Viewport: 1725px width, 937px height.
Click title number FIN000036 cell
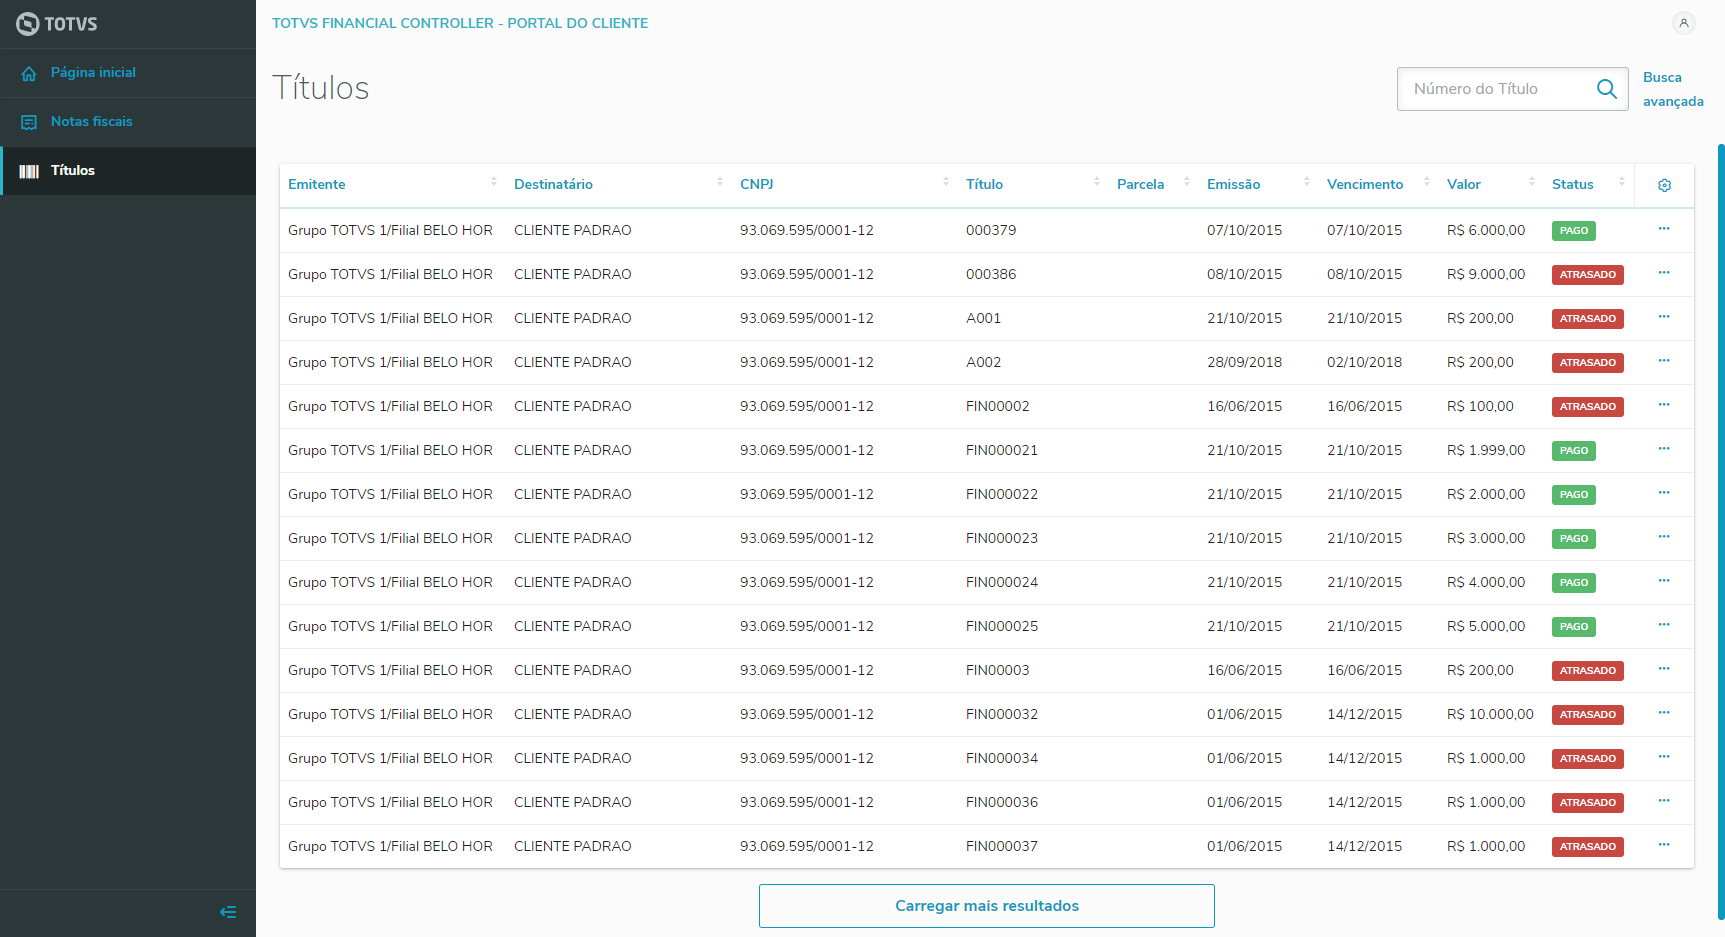pos(1002,802)
